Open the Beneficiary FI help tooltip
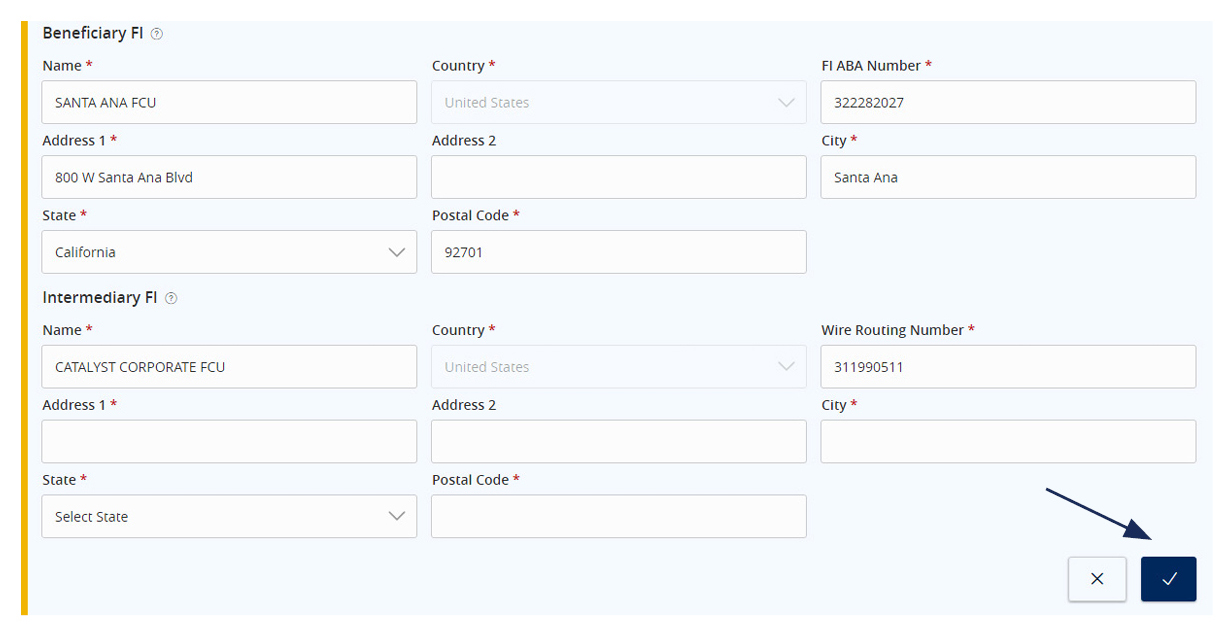The height and width of the screenshot is (636, 1230). point(157,33)
